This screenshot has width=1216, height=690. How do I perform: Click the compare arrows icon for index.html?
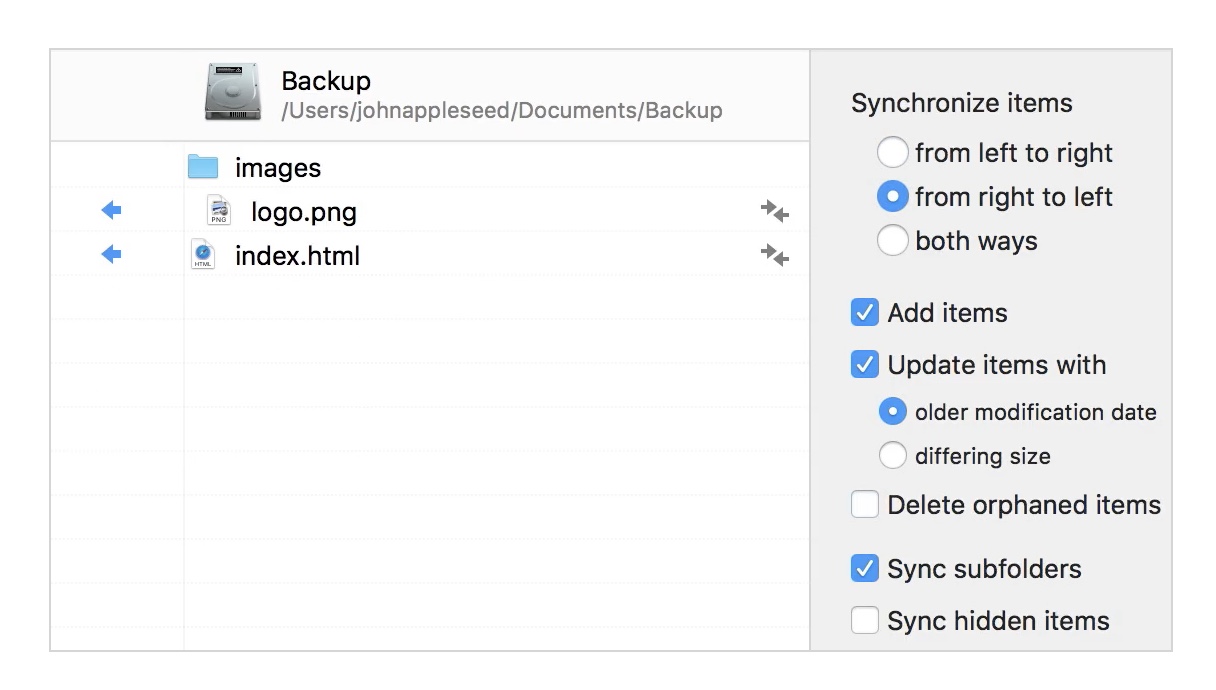click(774, 255)
